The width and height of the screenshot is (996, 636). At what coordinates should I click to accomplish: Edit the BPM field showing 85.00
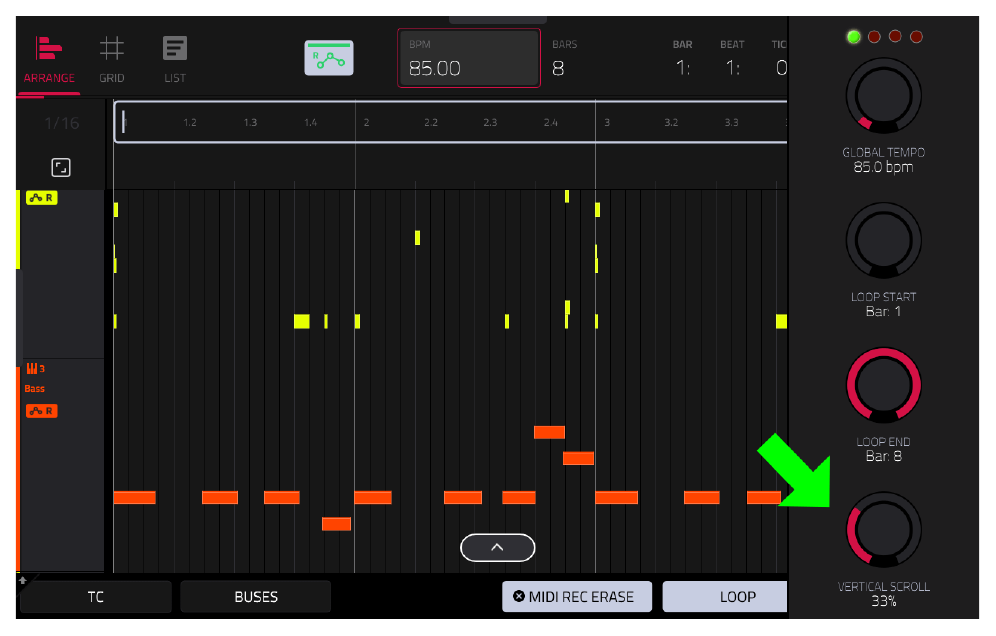coord(469,58)
